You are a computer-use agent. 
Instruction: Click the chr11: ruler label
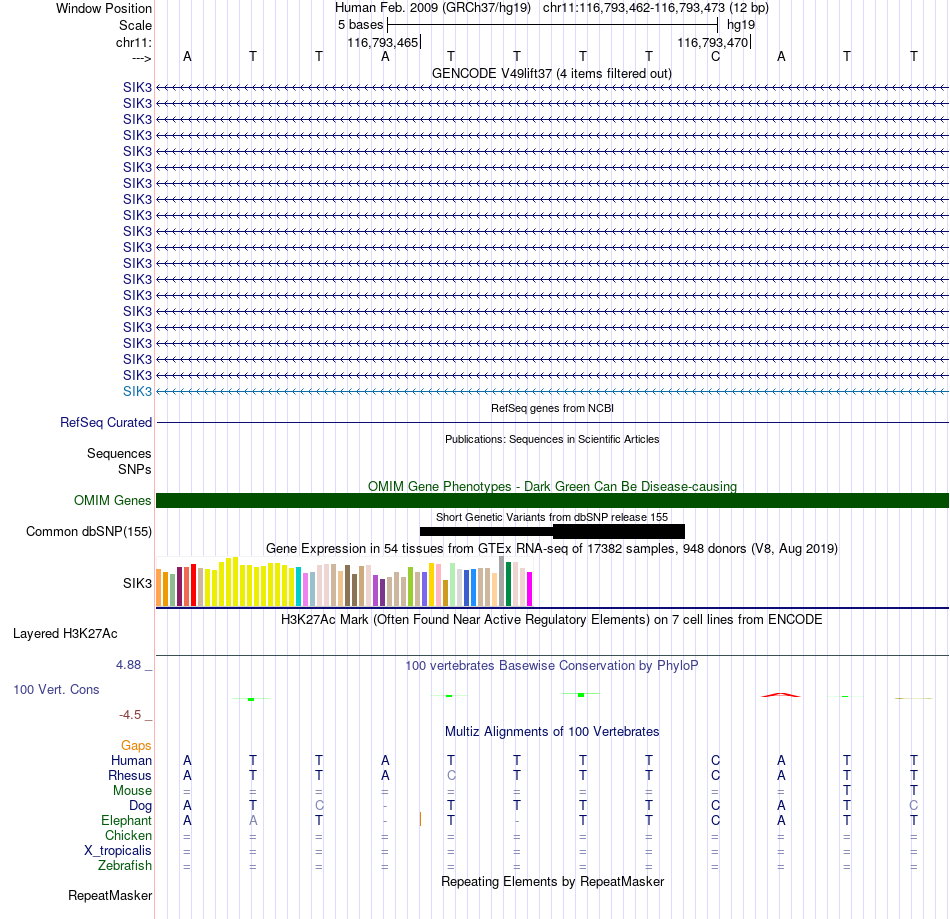click(x=133, y=42)
